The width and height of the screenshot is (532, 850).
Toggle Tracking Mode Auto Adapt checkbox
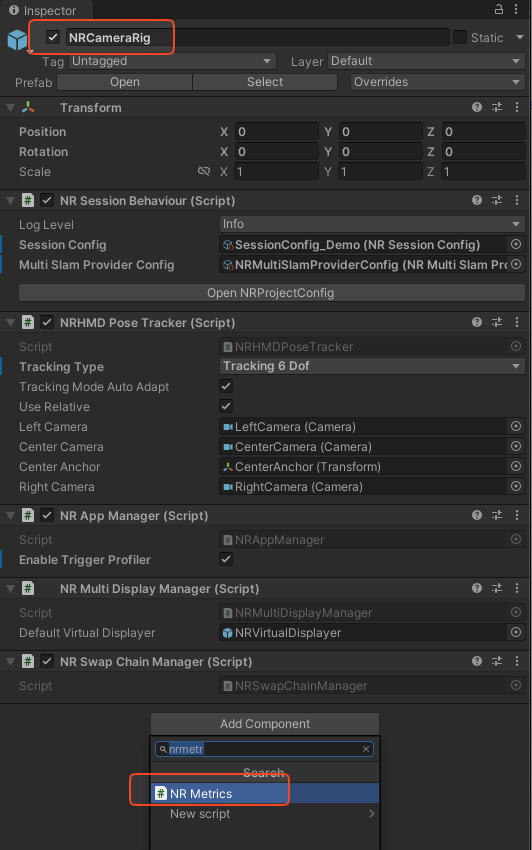(226, 387)
